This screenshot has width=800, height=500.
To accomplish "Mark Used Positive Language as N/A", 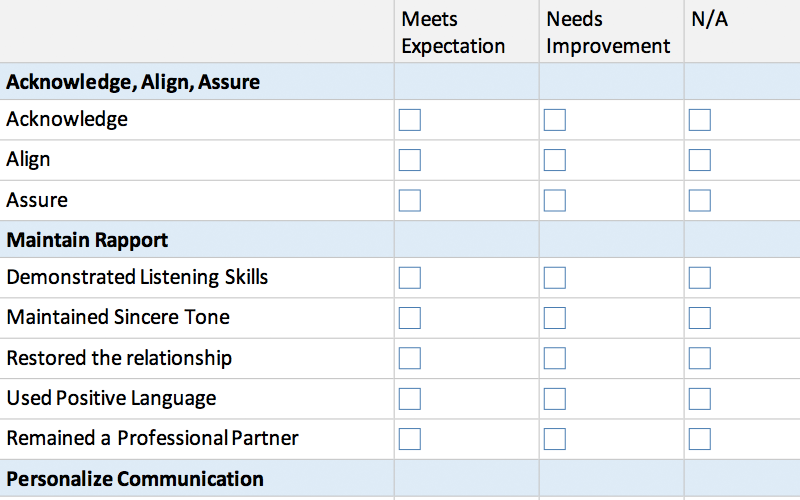I will point(699,399).
